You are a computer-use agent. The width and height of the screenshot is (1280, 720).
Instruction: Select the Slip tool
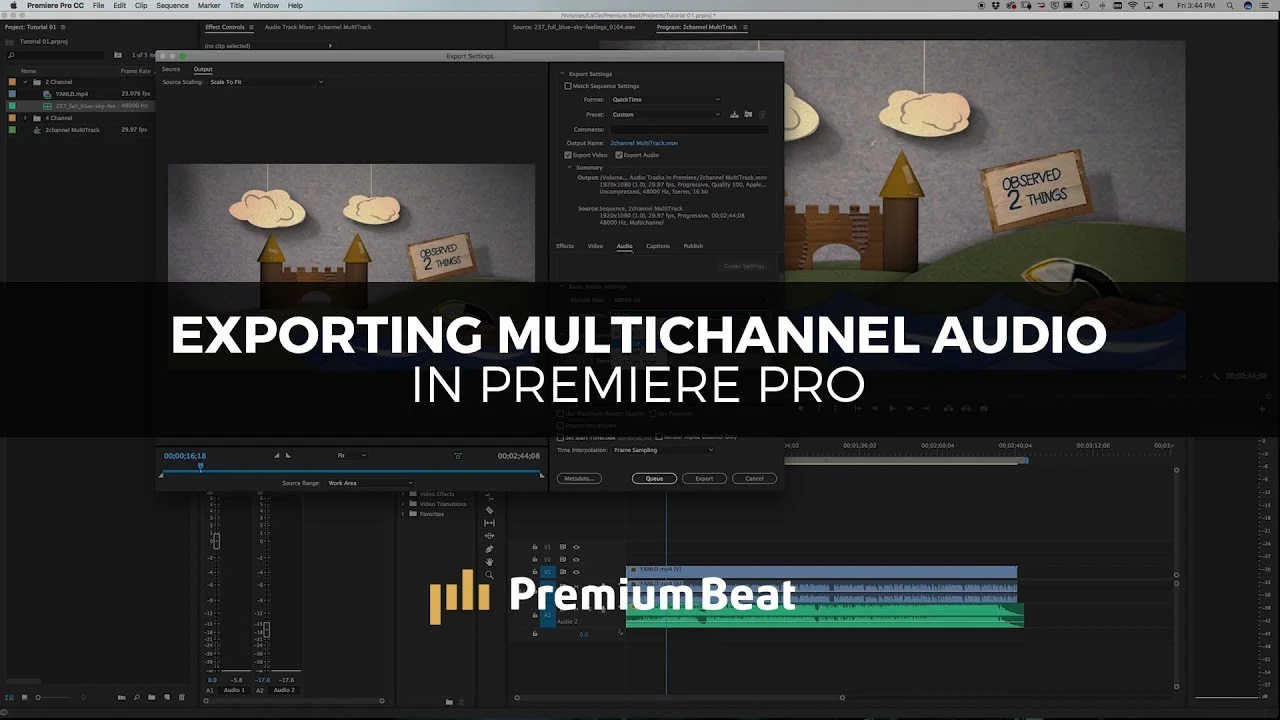click(489, 523)
